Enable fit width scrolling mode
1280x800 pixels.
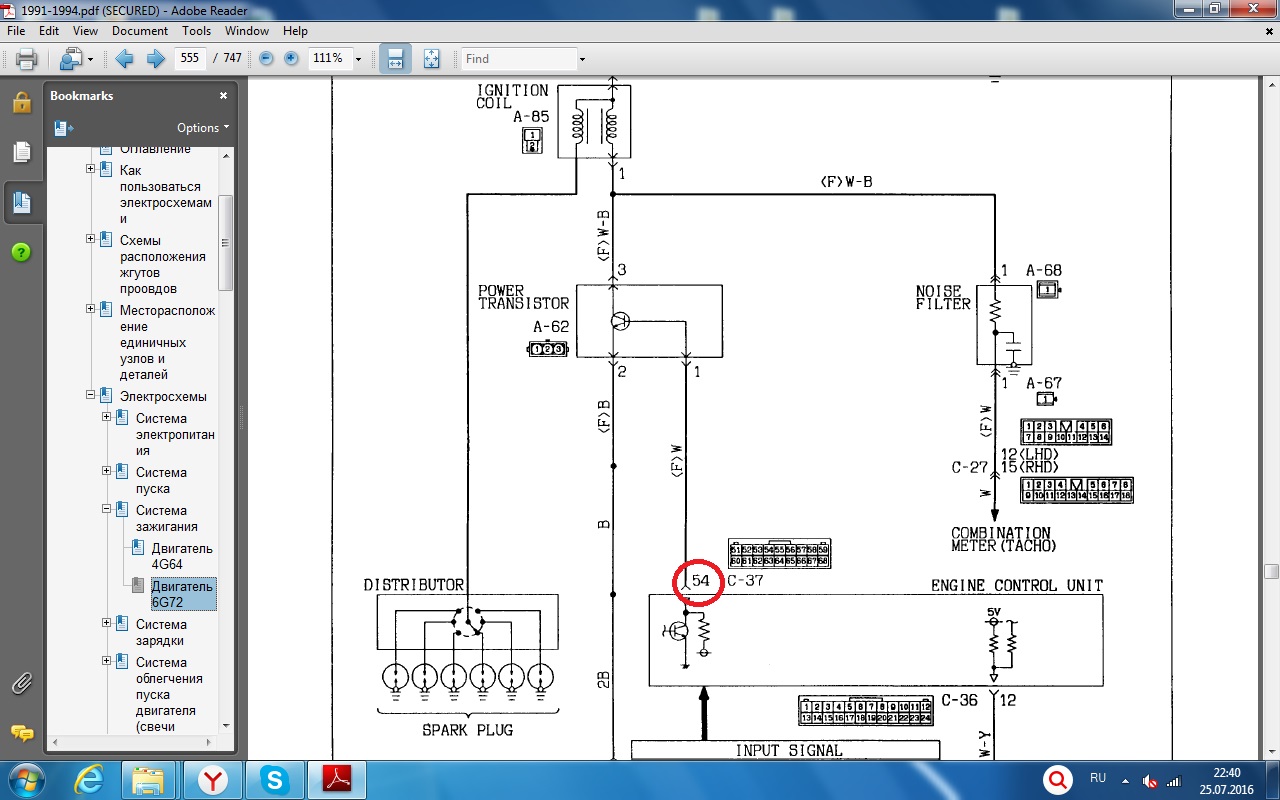(x=395, y=59)
